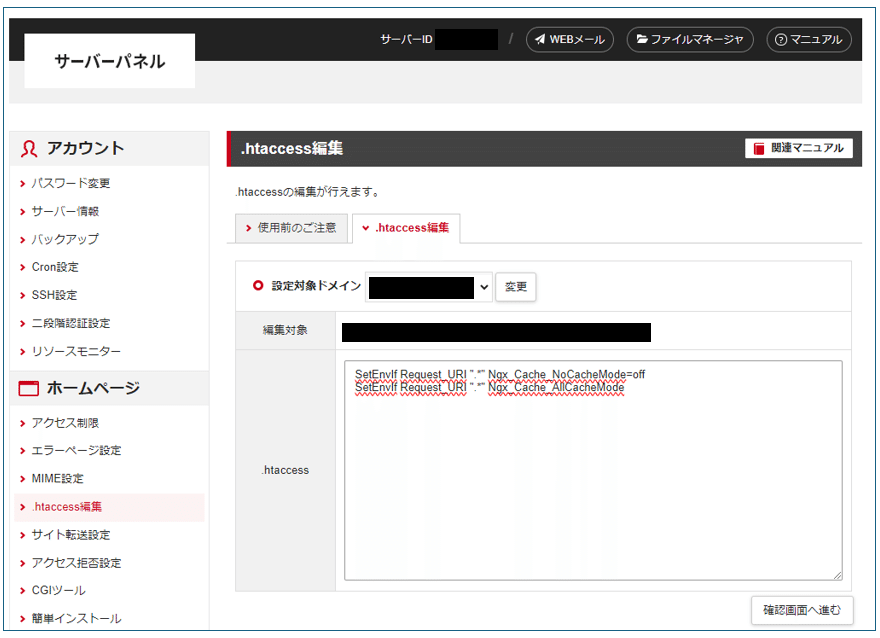Open the マニュアル help button
Viewport: 880px width, 638px height.
pyautogui.click(x=809, y=39)
